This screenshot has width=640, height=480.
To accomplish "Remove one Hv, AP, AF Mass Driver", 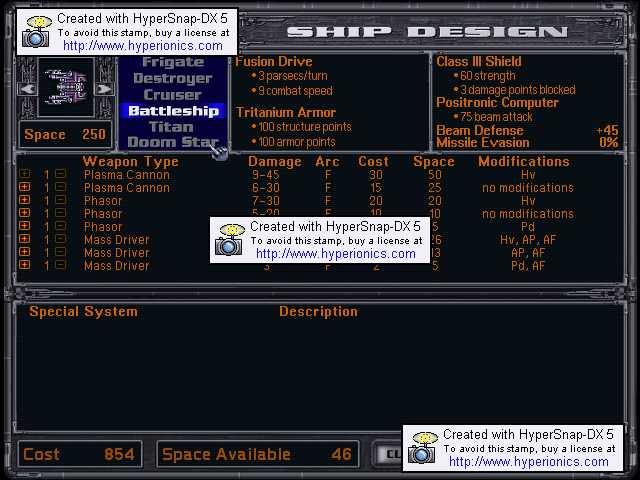I will tap(60, 240).
